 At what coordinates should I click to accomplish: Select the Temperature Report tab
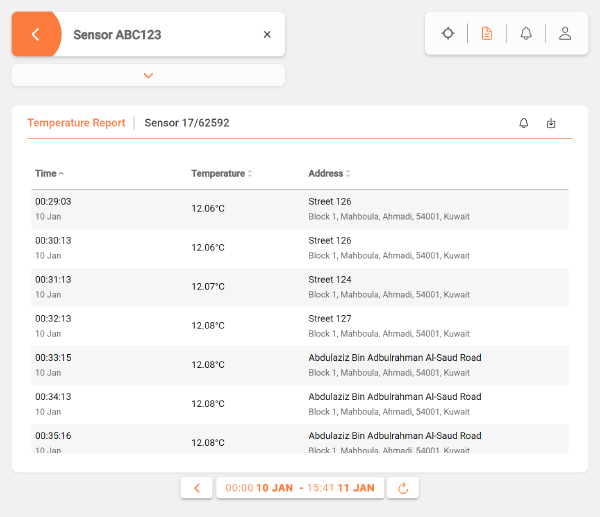(76, 123)
